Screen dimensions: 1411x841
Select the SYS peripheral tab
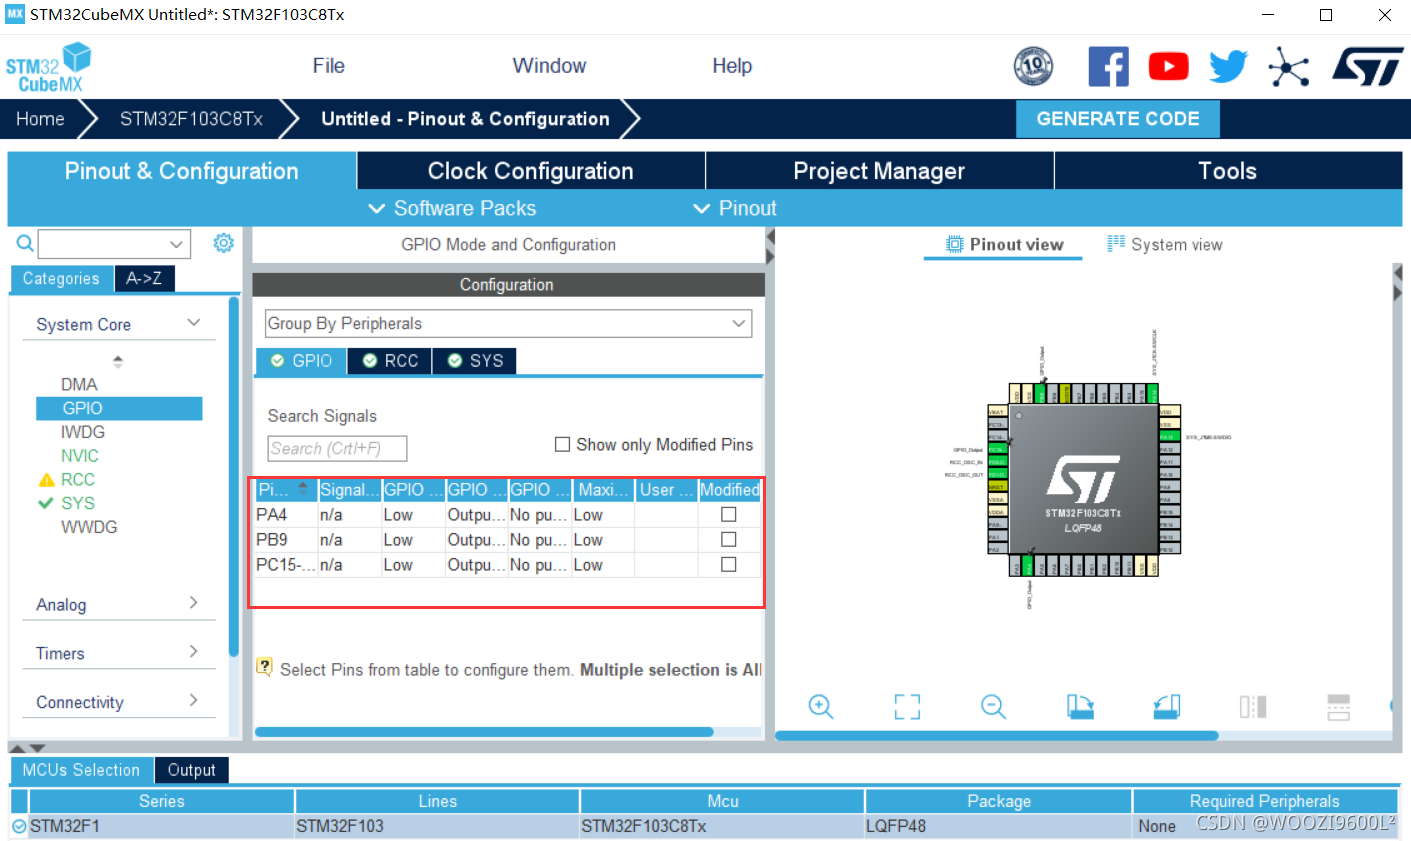475,360
